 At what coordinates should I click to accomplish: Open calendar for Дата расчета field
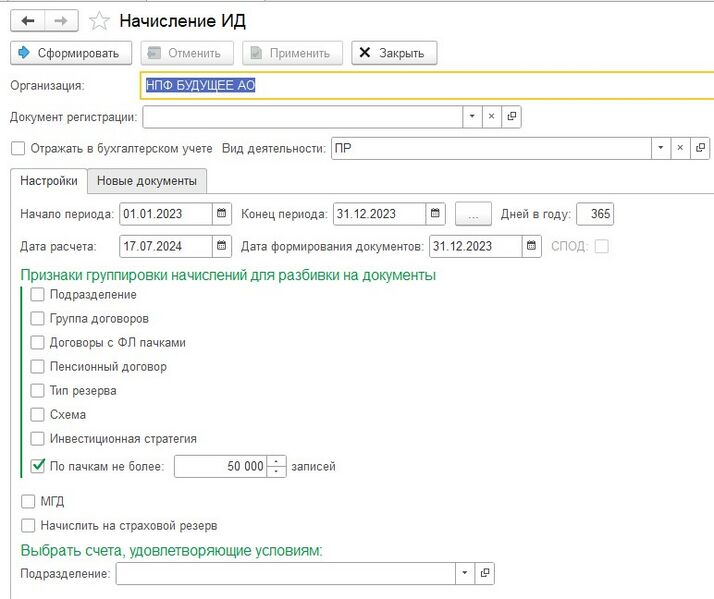[x=222, y=246]
